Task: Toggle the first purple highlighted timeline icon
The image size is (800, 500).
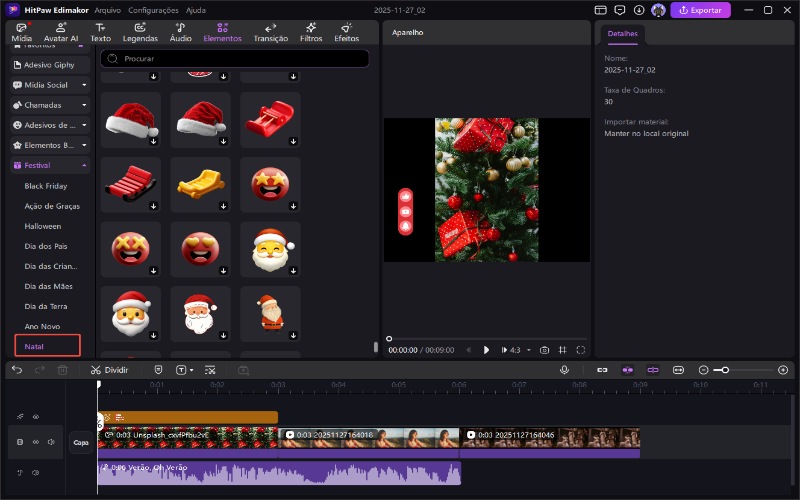Action: [628, 370]
